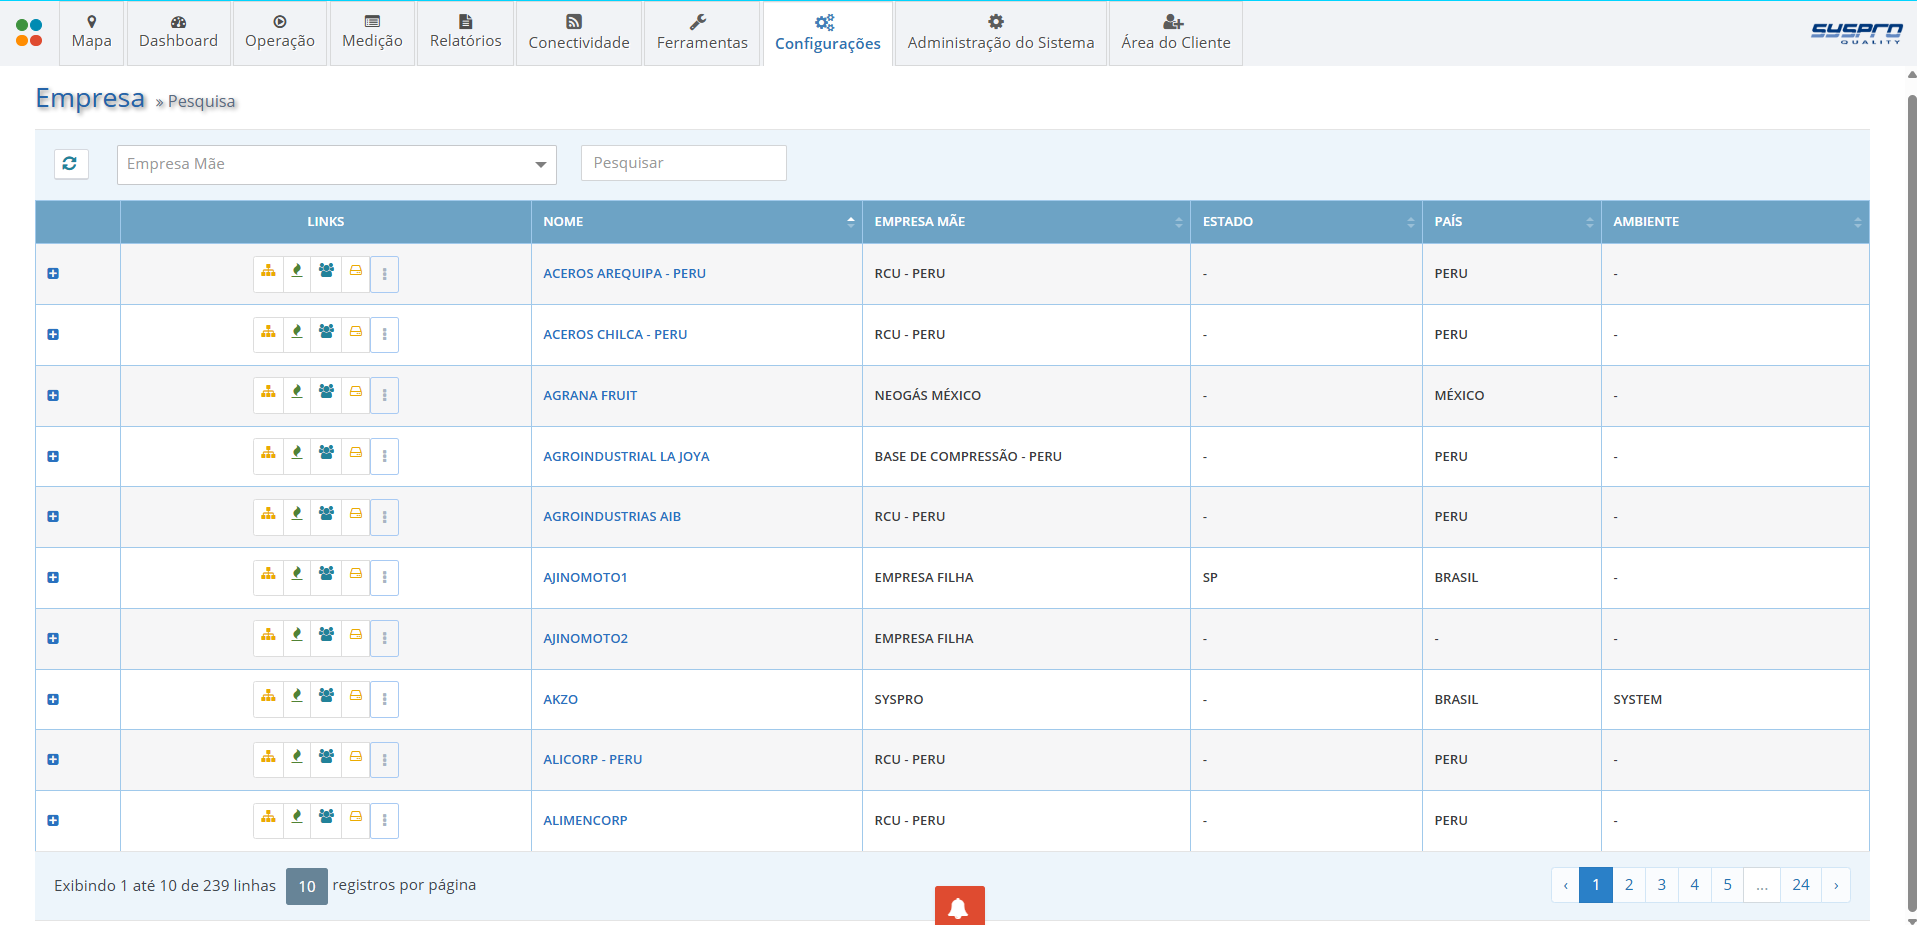Screen dimensions: 1917x925
Task: Sort table by NOME column
Action: coord(697,222)
